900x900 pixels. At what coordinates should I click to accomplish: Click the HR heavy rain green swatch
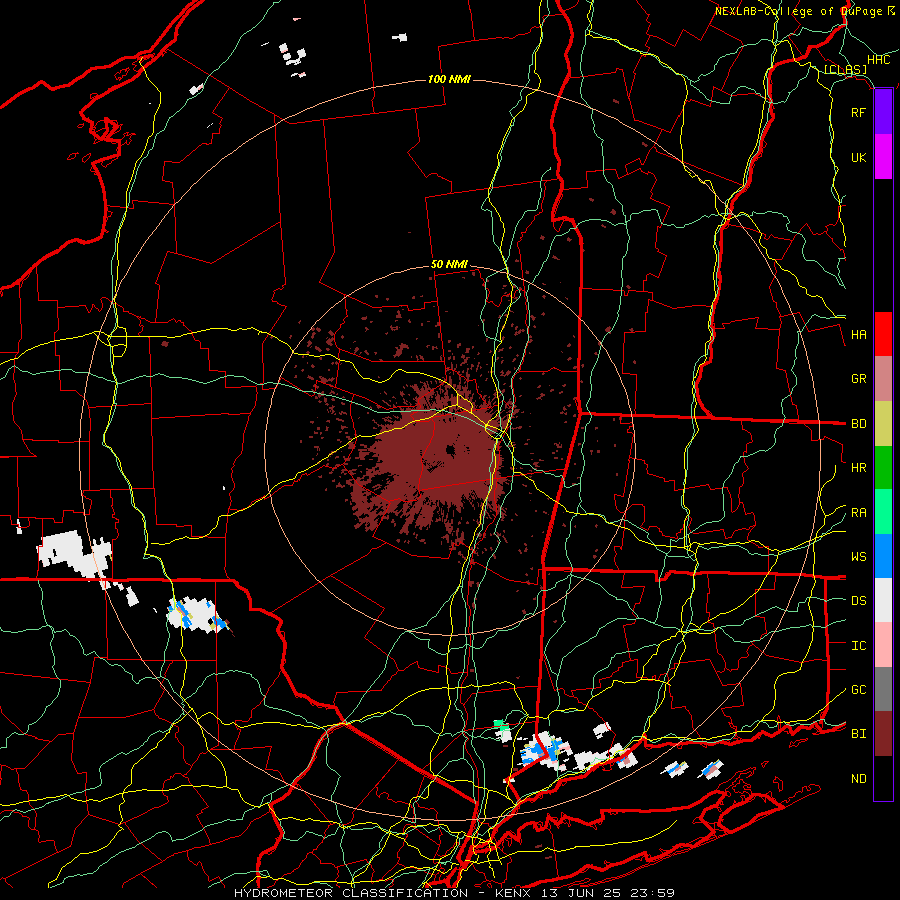[x=883, y=467]
